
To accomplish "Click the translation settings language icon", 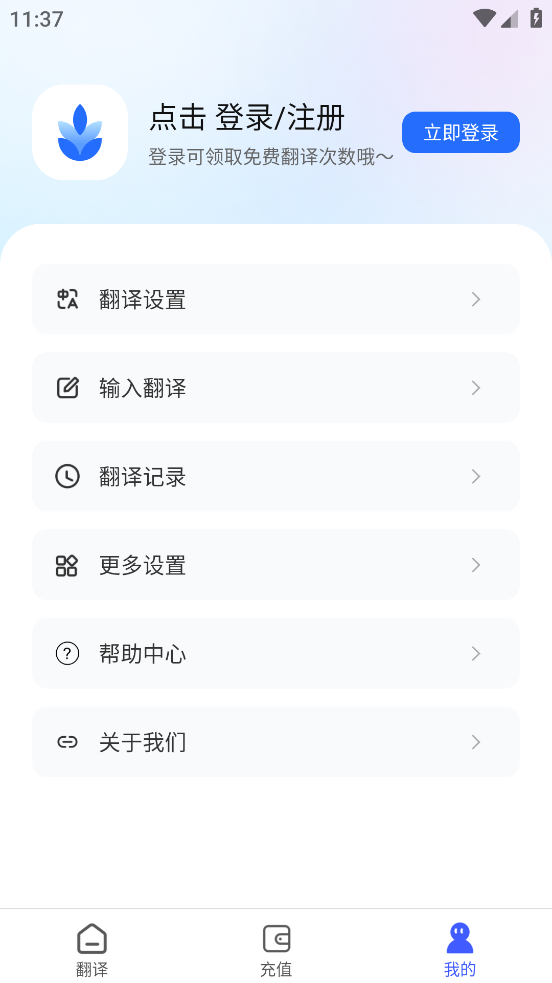I will (x=67, y=299).
